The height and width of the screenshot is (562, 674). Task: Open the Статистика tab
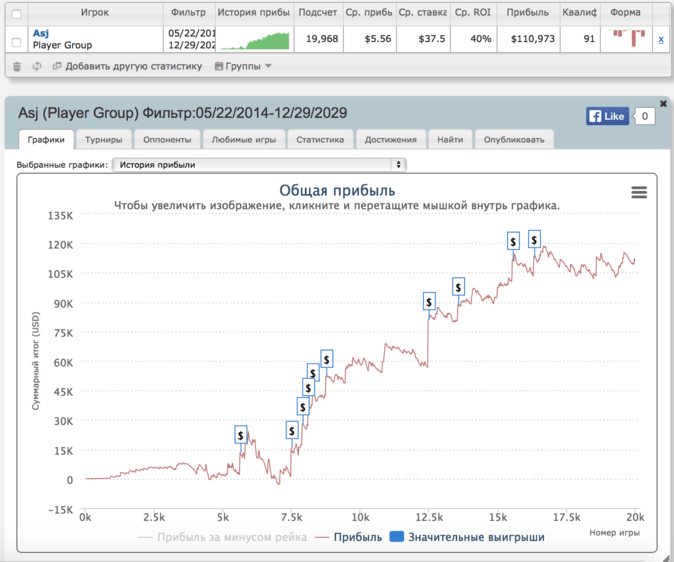[320, 140]
